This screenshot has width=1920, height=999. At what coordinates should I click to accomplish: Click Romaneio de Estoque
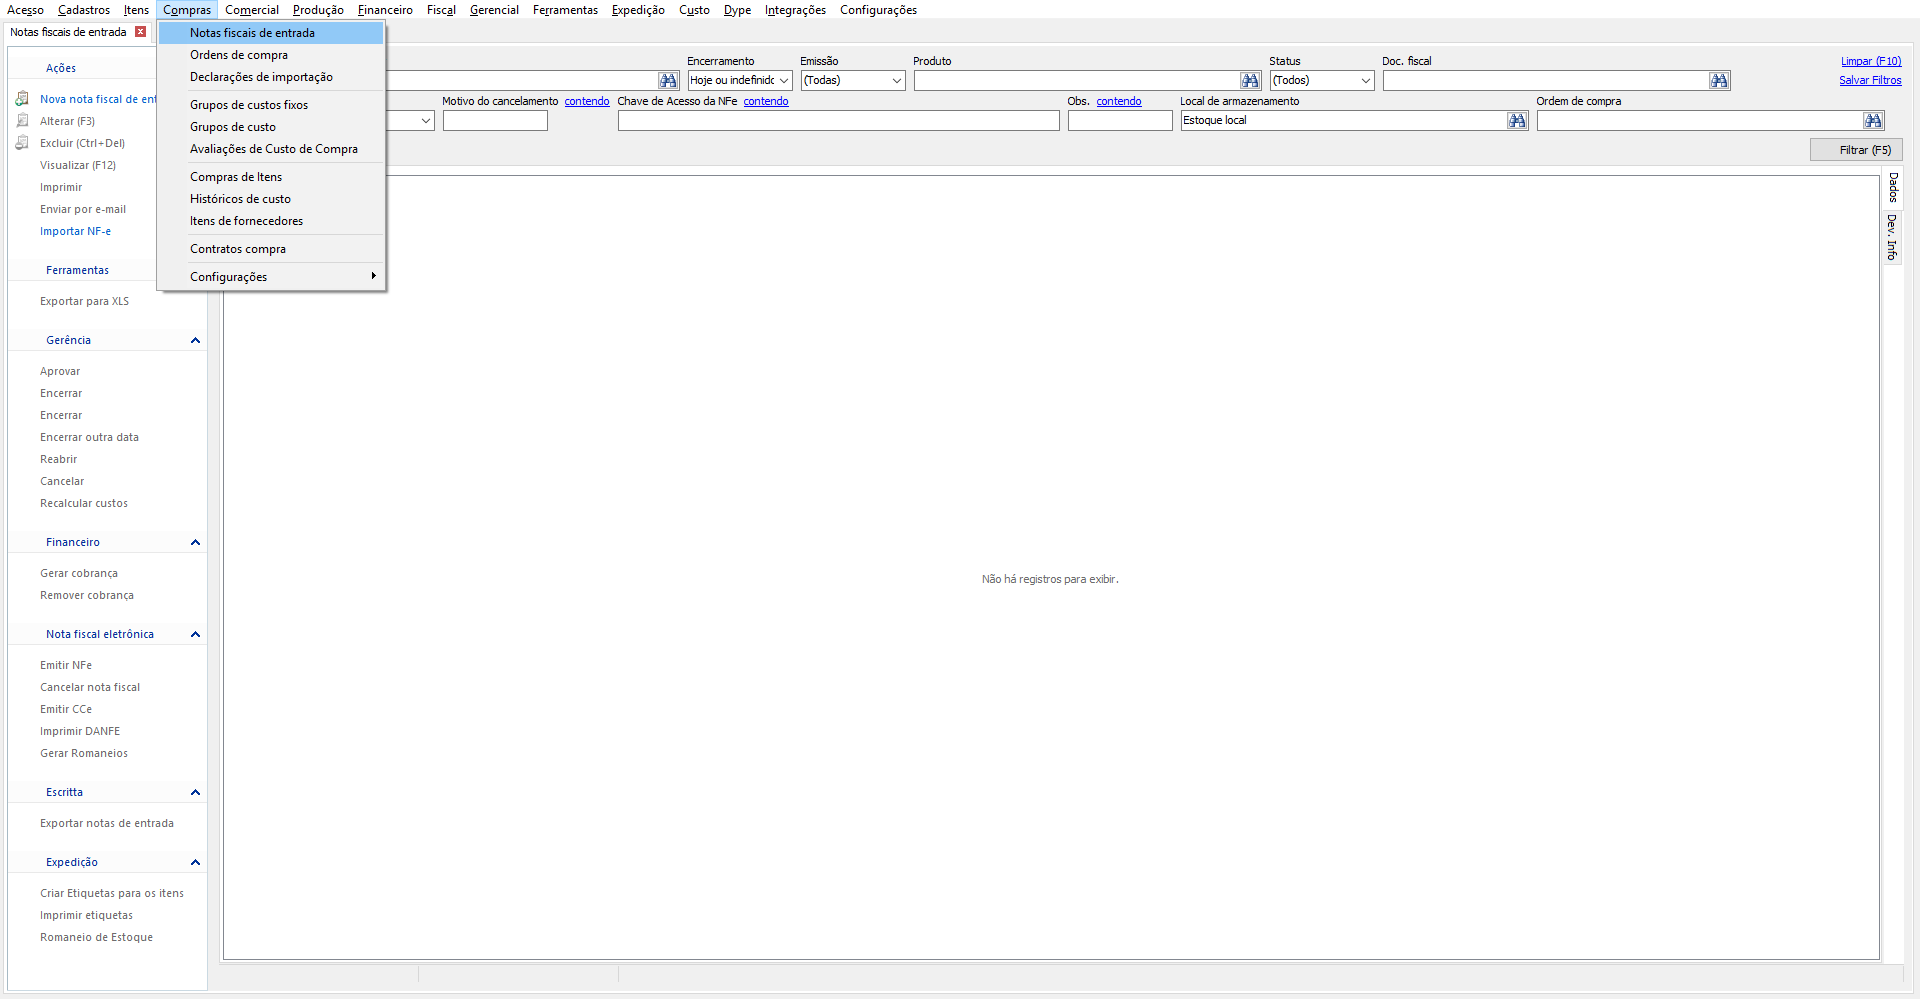pyautogui.click(x=96, y=937)
